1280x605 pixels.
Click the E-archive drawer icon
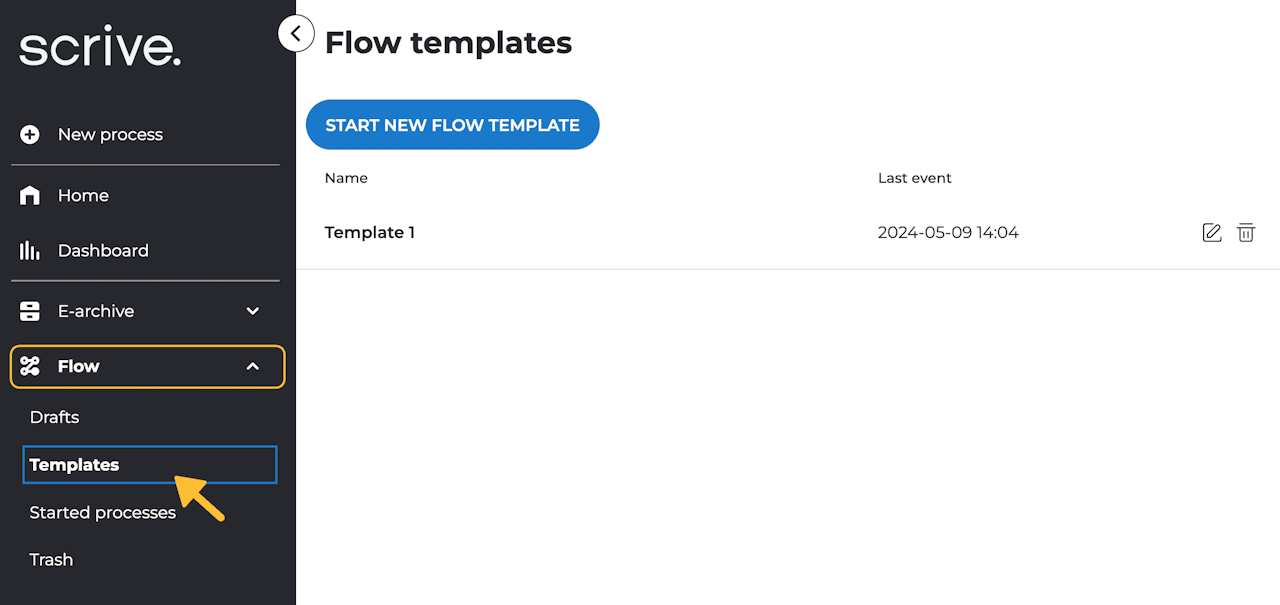tap(30, 311)
